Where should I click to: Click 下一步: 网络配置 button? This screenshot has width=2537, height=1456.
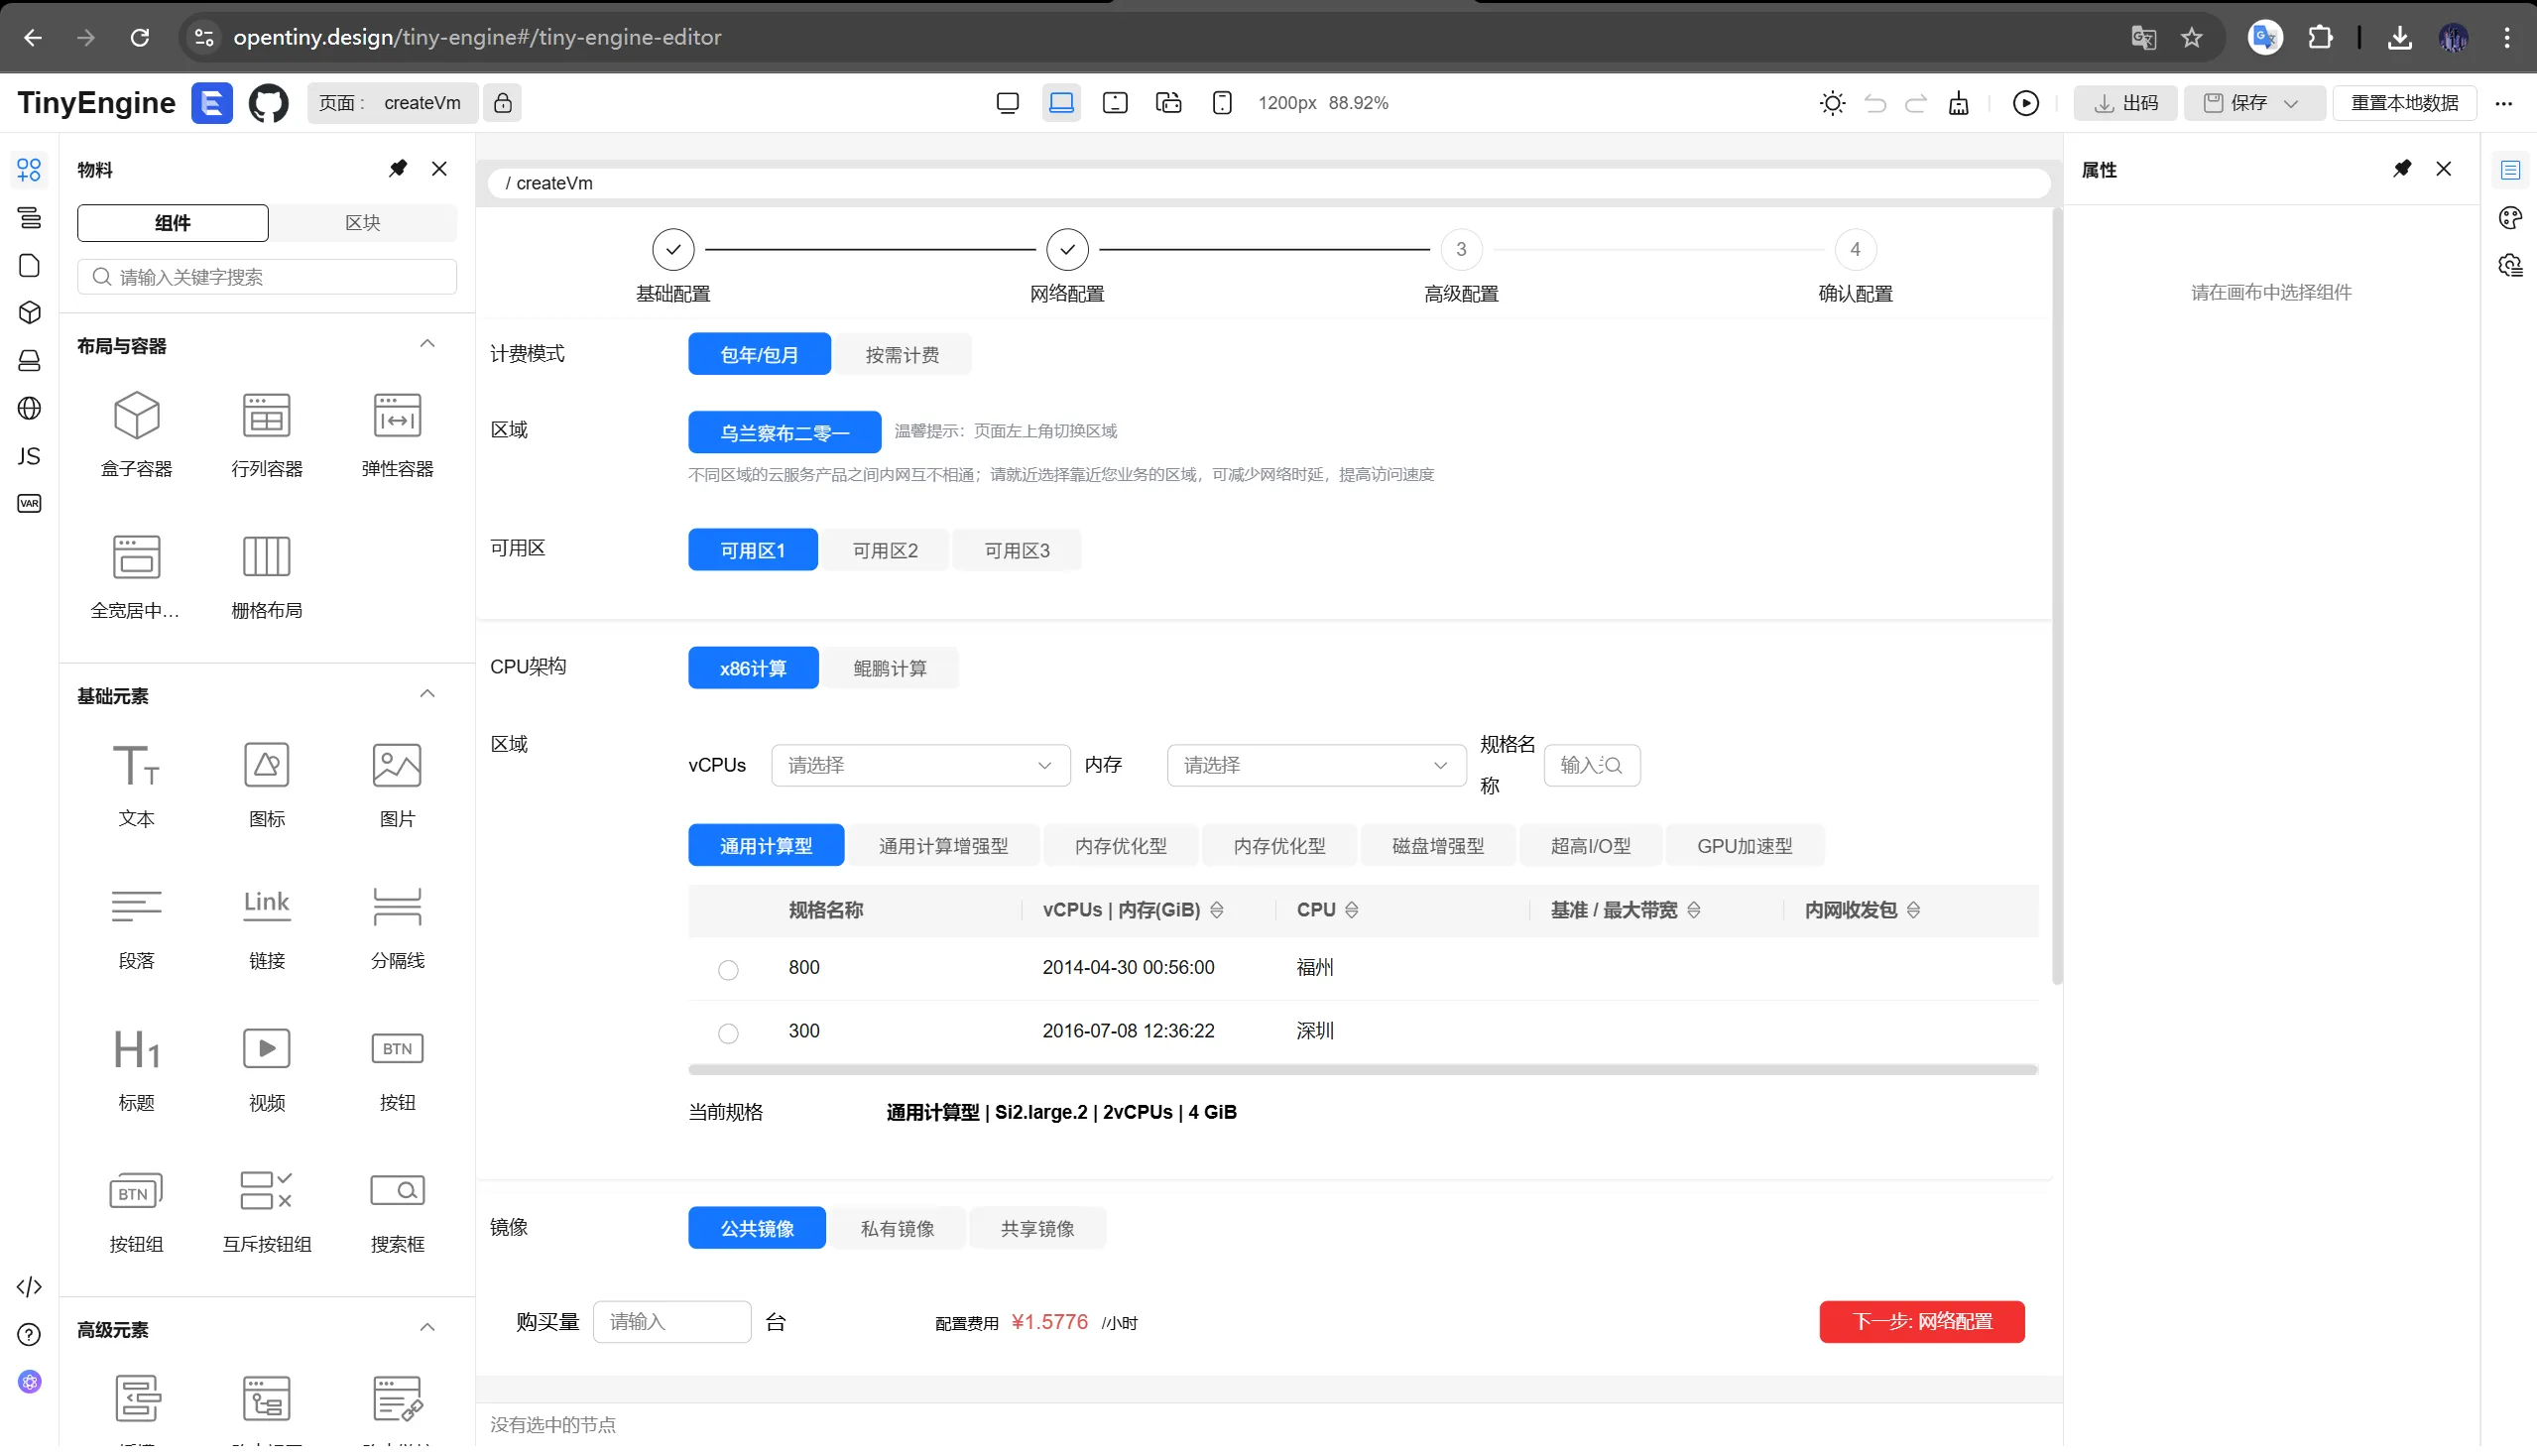pos(1921,1322)
